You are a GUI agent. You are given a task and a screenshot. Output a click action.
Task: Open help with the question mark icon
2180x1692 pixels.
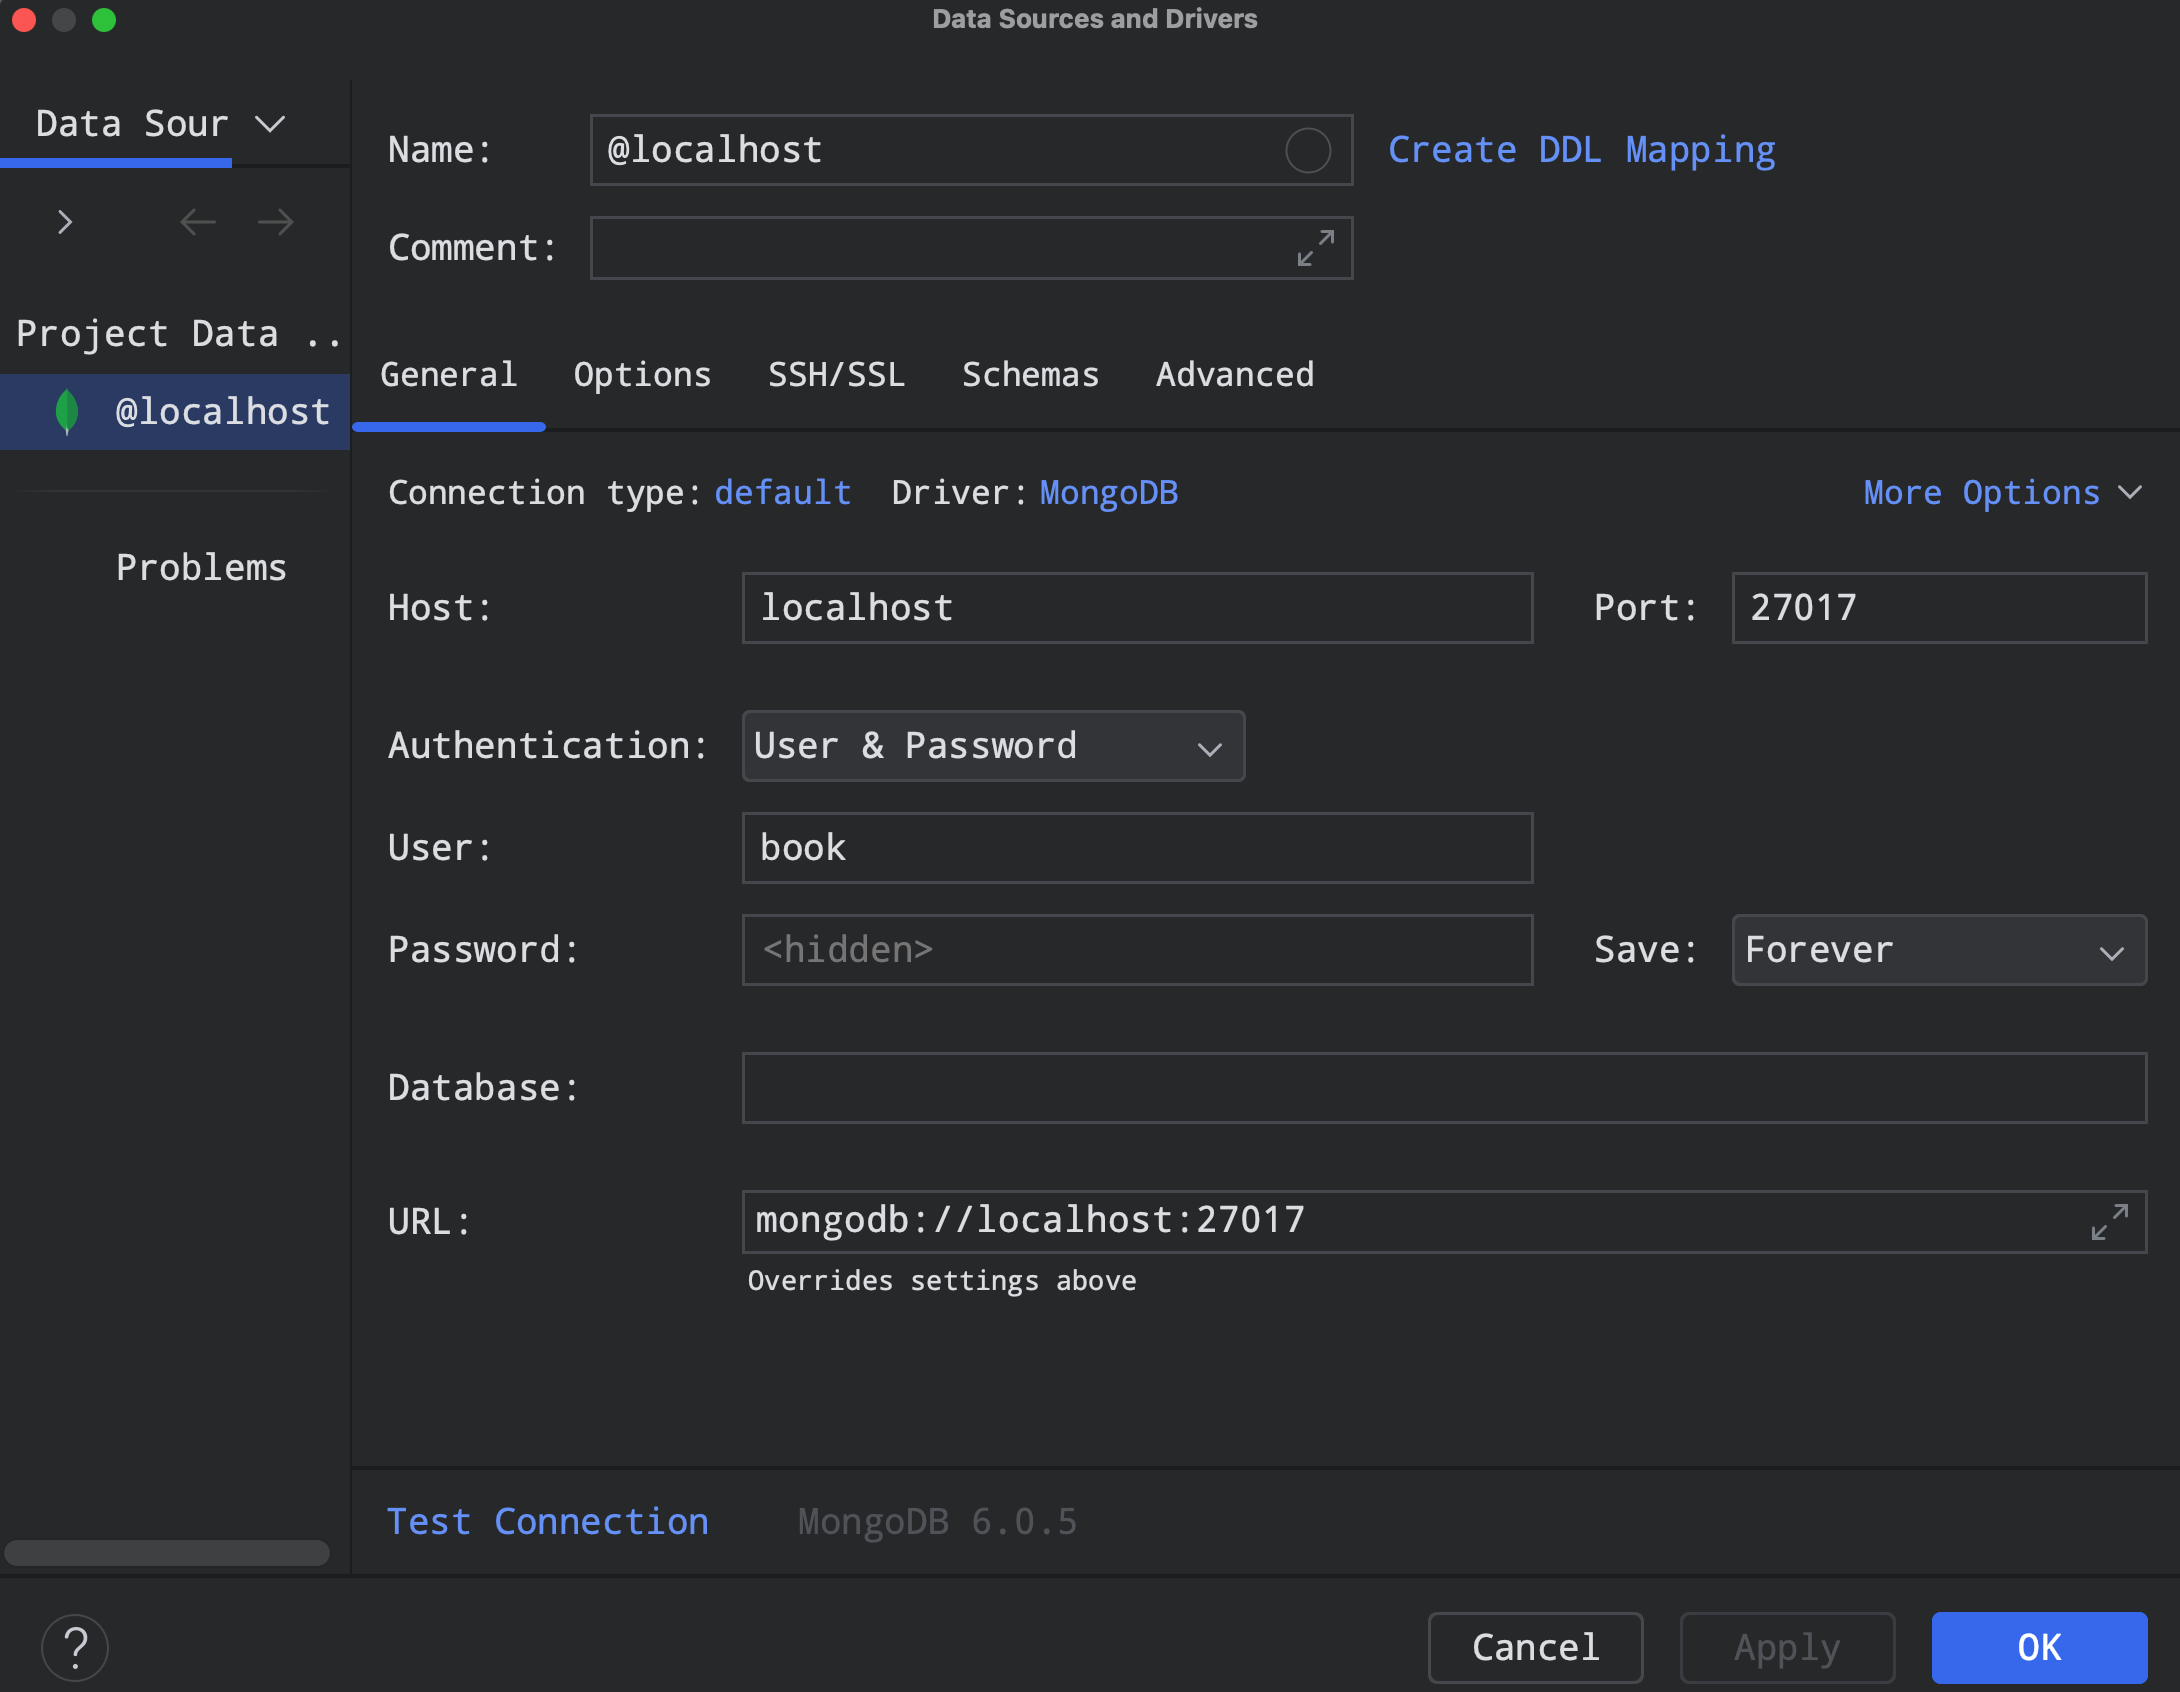pyautogui.click(x=75, y=1647)
